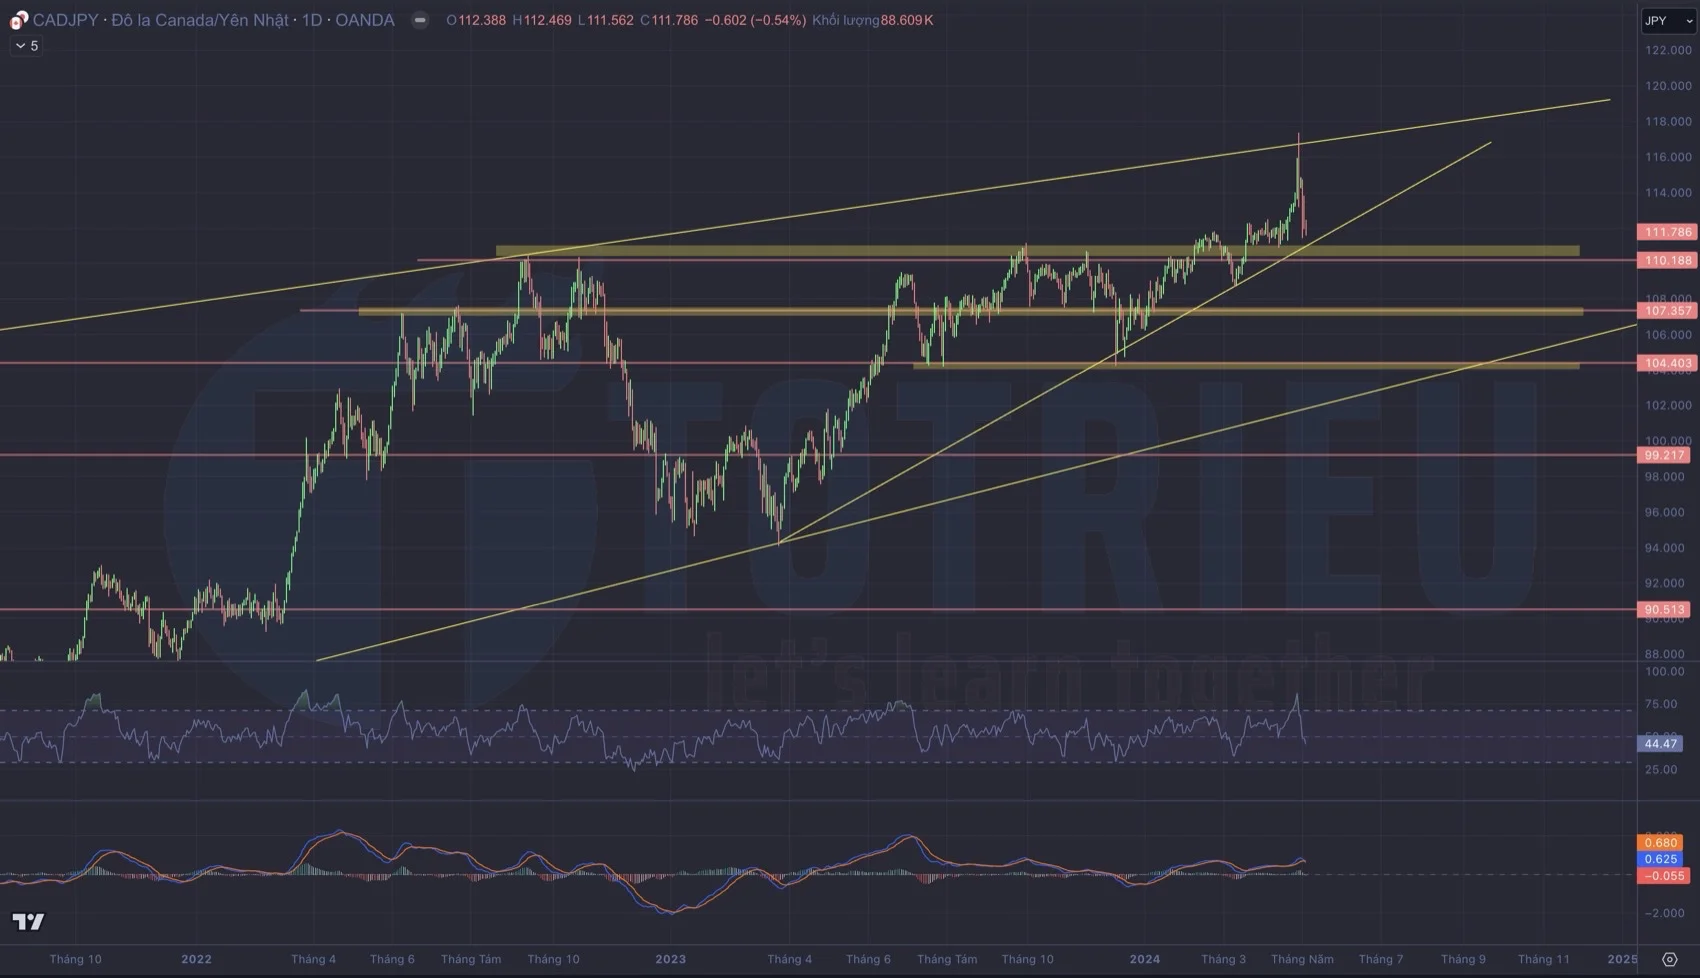1700x978 pixels.
Task: Click the MACD −2.000 scale label
Action: (1664, 913)
